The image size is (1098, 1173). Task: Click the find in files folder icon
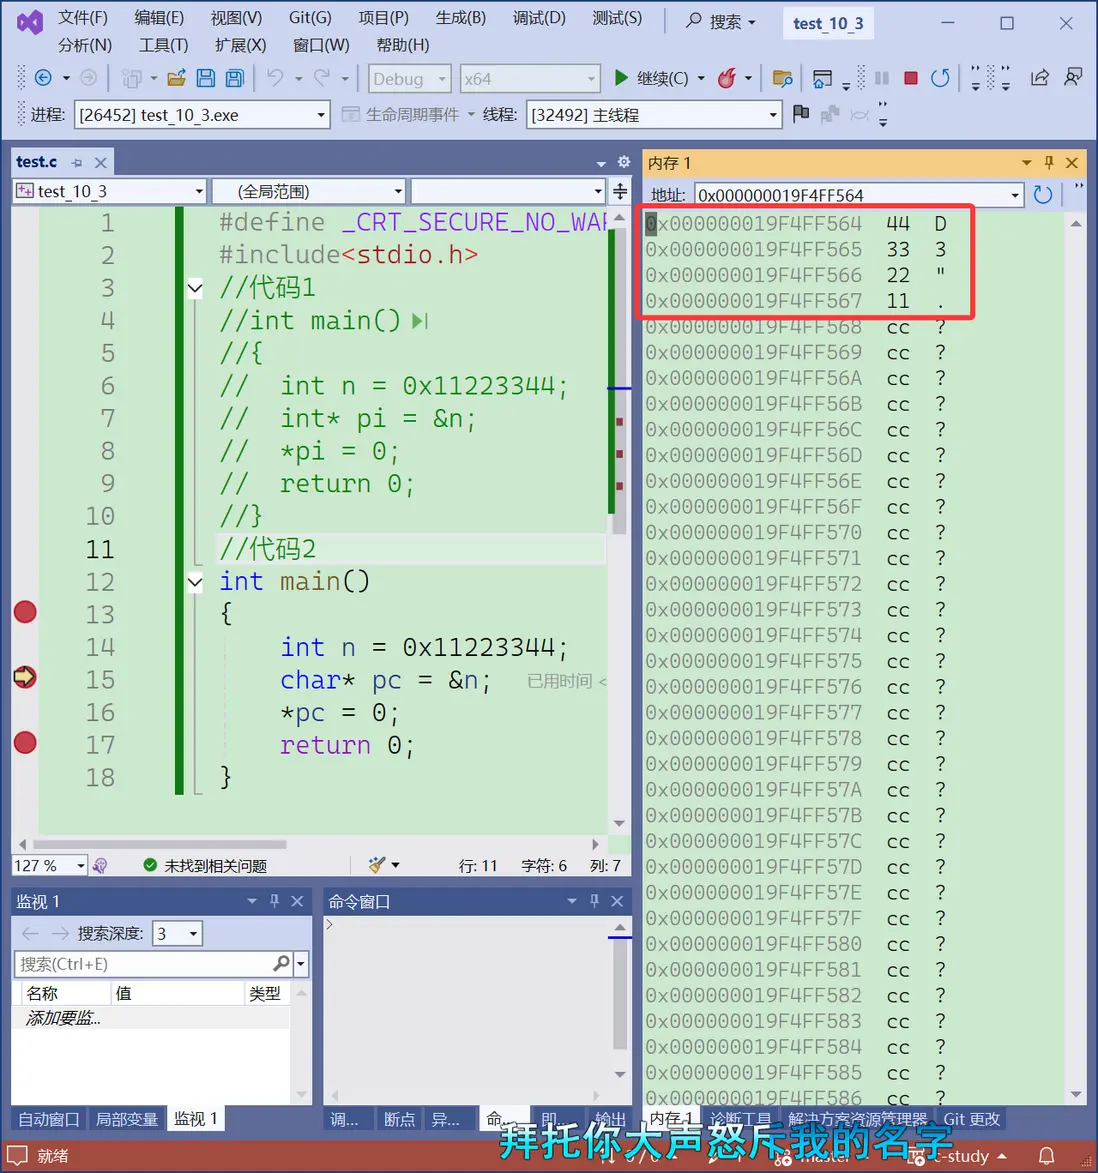(782, 78)
